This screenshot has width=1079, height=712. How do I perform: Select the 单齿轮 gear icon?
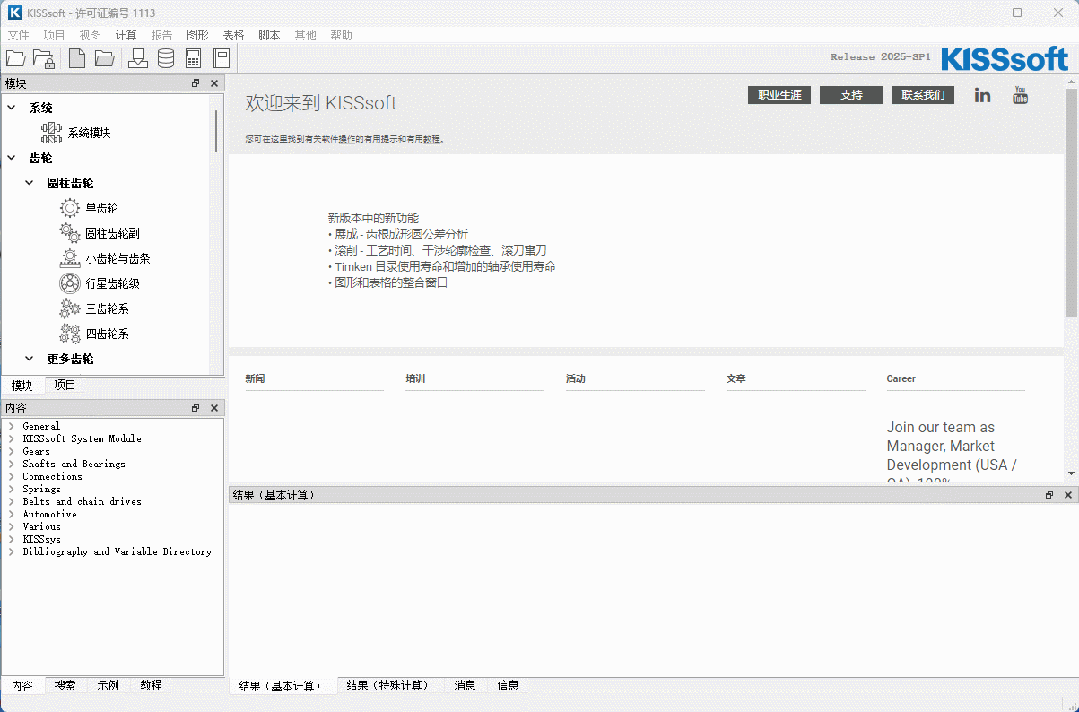pos(70,208)
